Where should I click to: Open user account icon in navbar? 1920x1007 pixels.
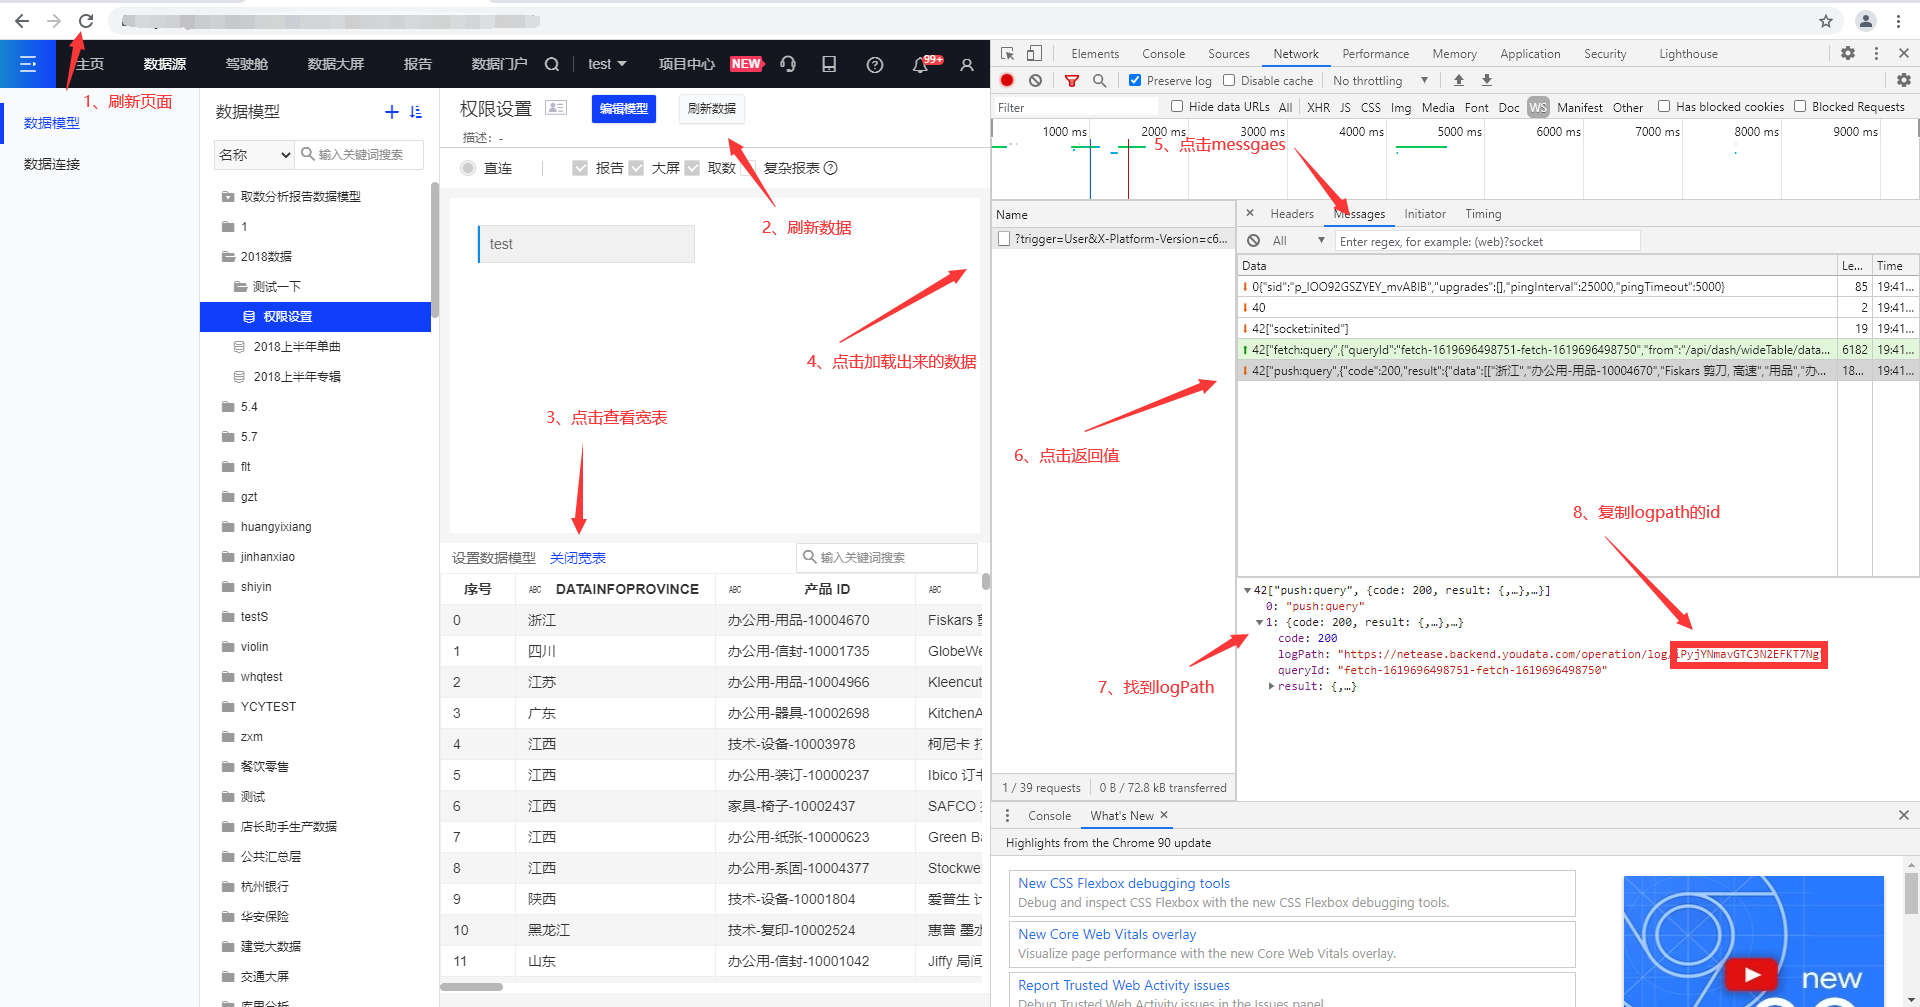click(967, 64)
